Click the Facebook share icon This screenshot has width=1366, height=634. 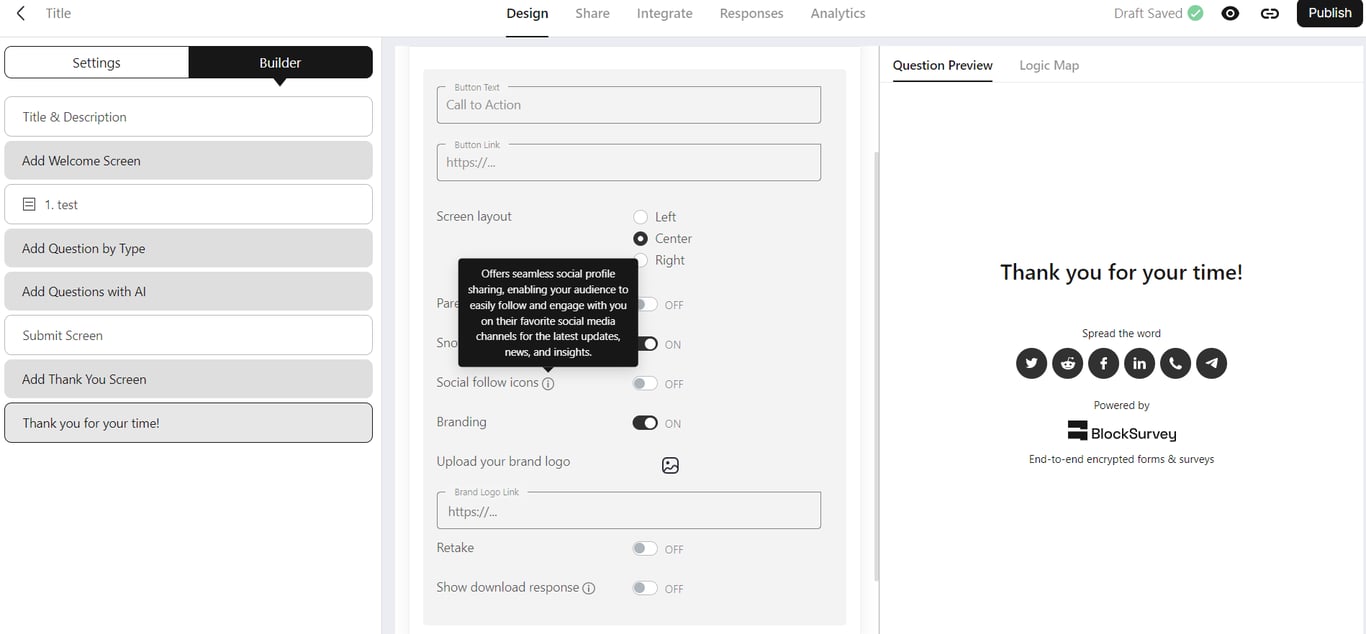(x=1103, y=363)
